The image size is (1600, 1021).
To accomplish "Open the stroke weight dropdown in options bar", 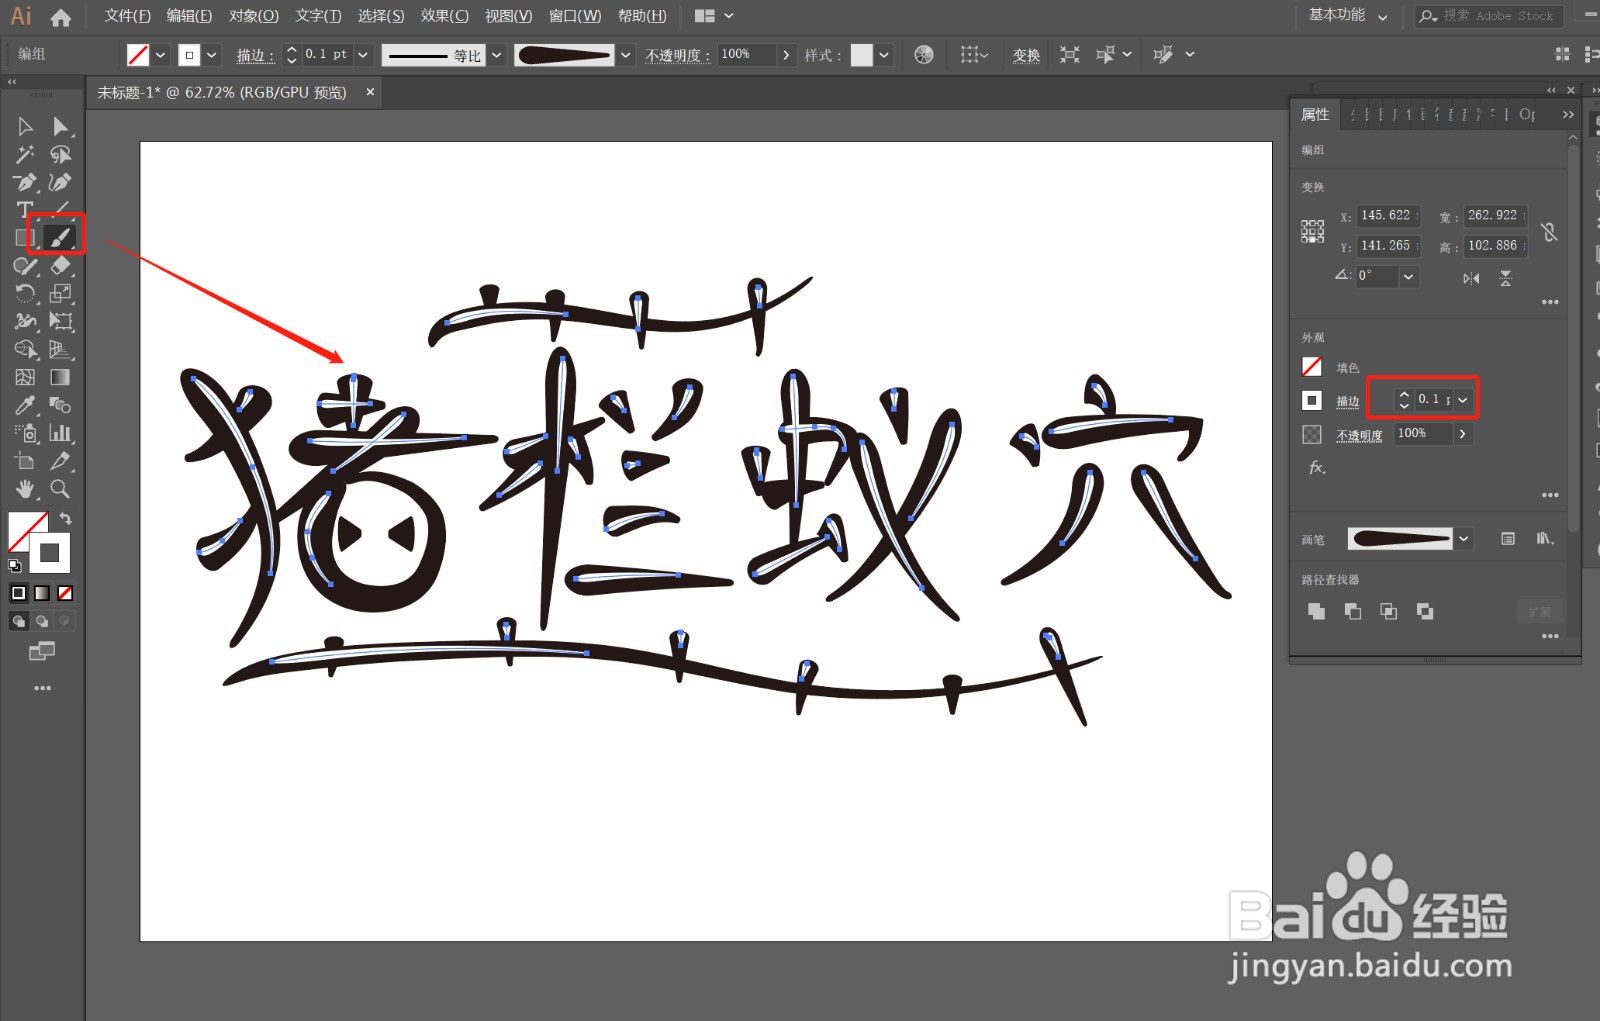I will (x=363, y=54).
